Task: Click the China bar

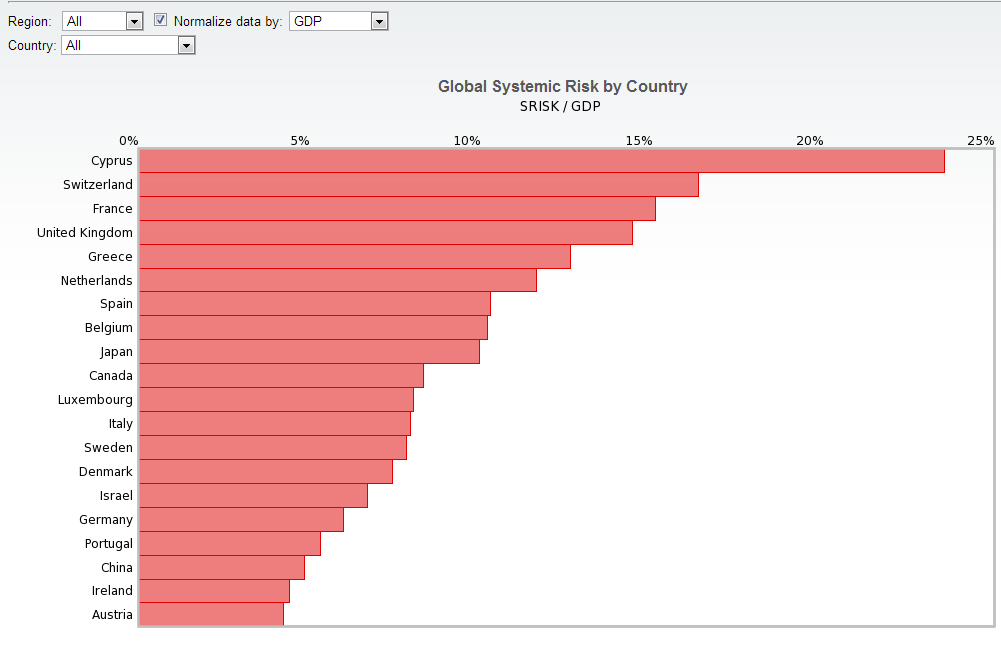Action: pos(221,568)
